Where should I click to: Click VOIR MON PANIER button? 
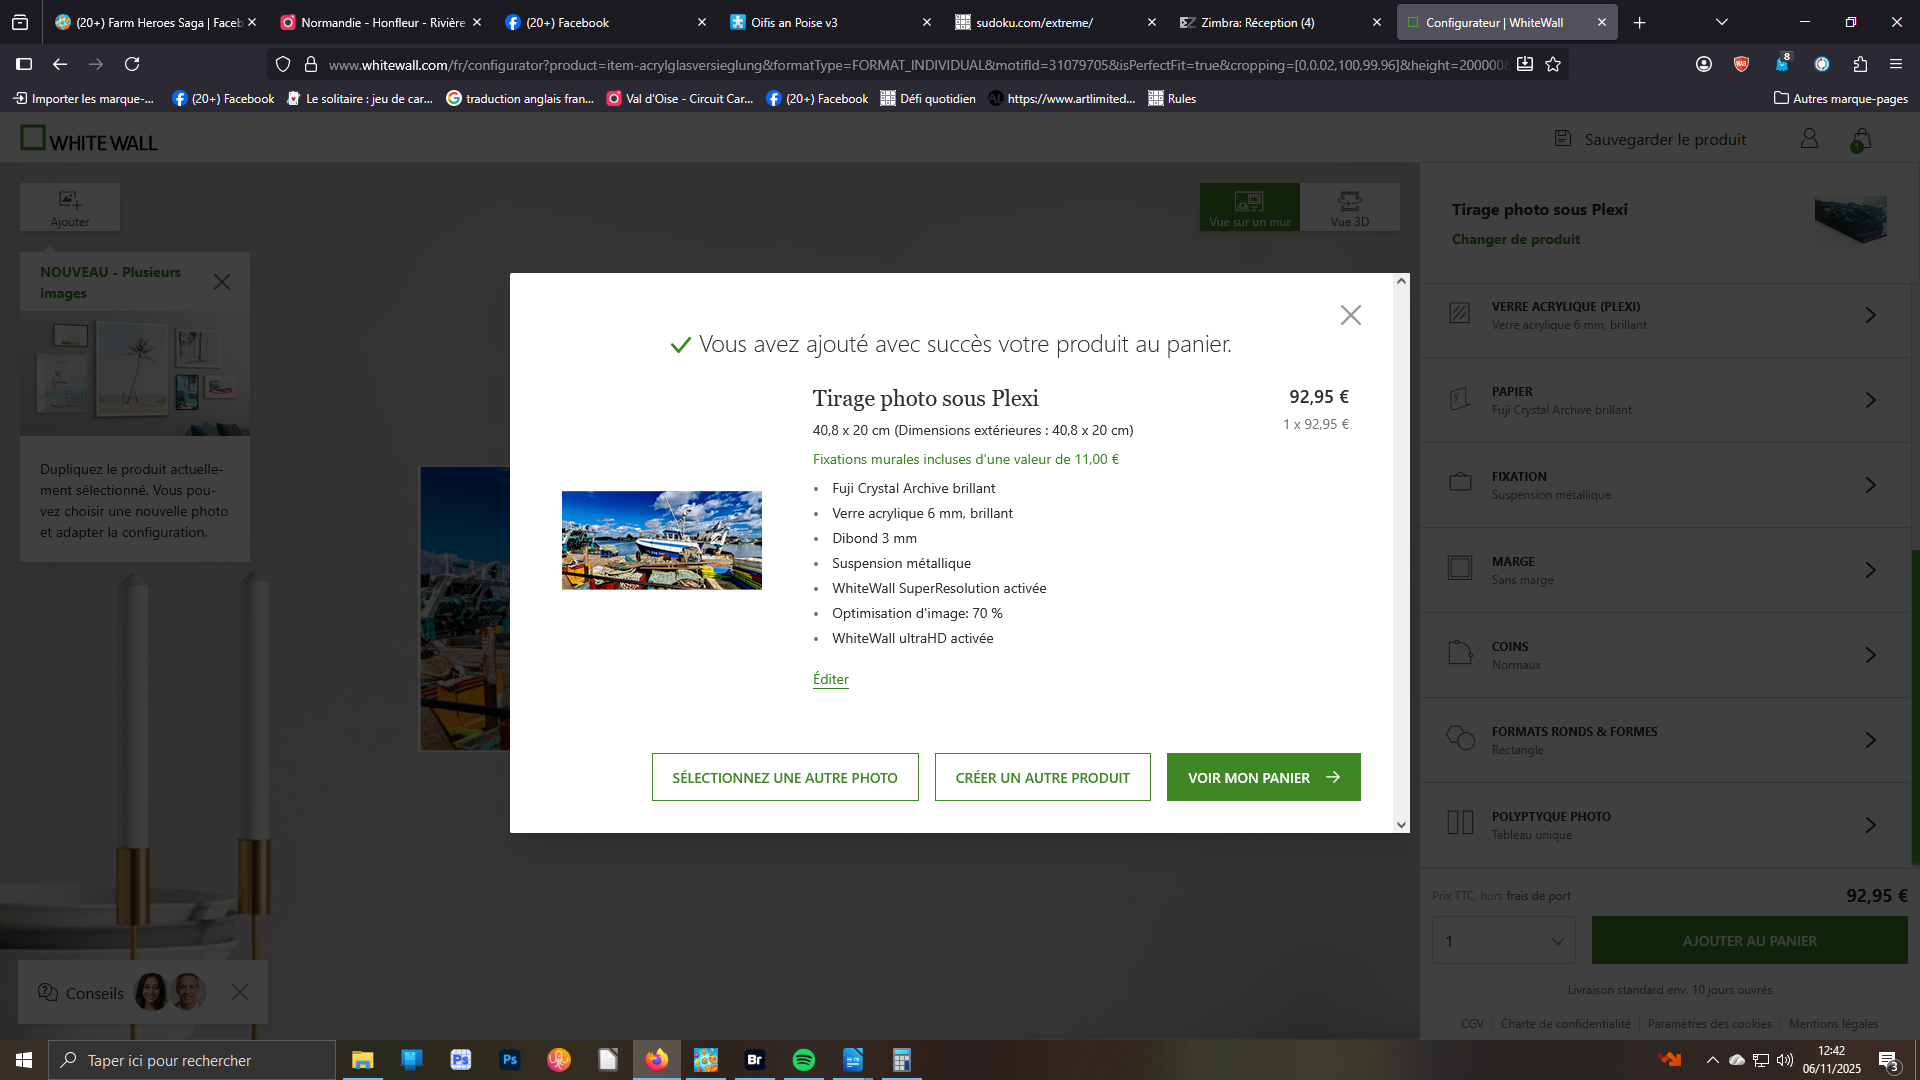coord(1263,777)
